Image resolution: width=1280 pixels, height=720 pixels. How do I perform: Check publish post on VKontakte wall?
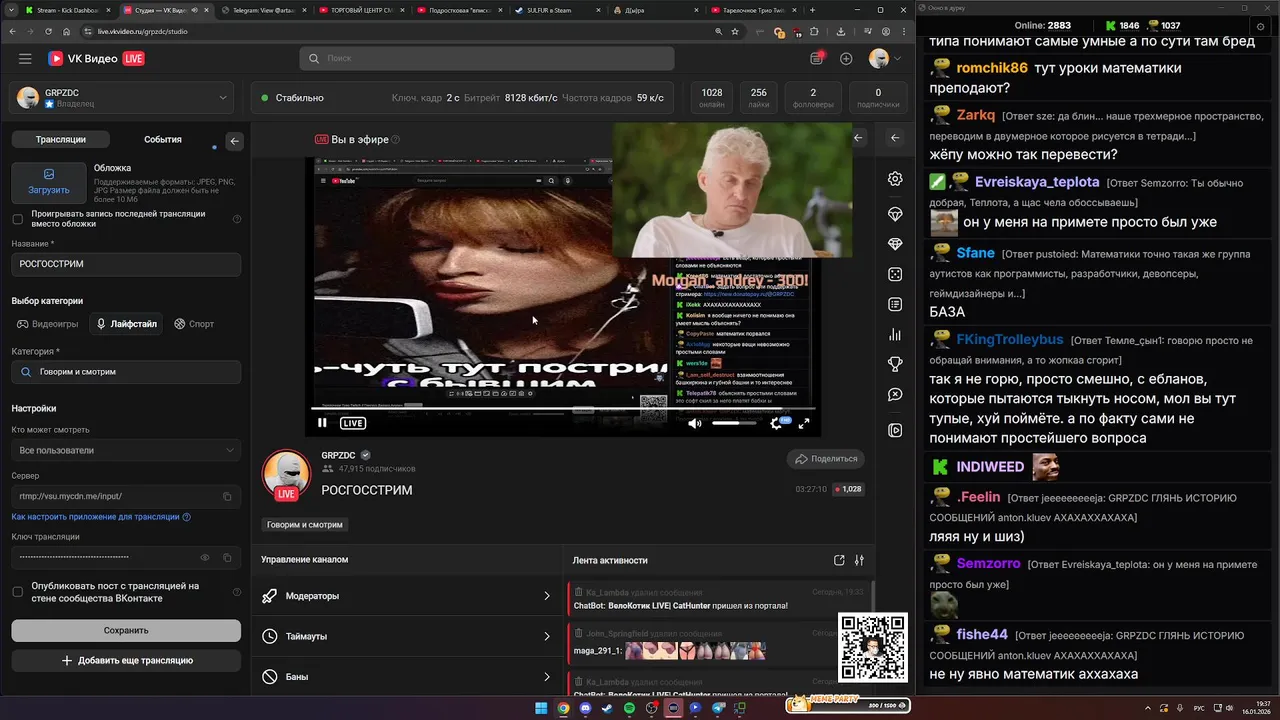click(x=17, y=592)
